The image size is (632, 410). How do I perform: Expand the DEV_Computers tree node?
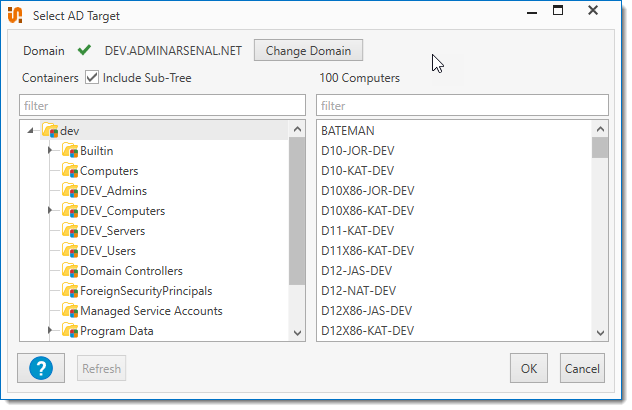[50, 211]
